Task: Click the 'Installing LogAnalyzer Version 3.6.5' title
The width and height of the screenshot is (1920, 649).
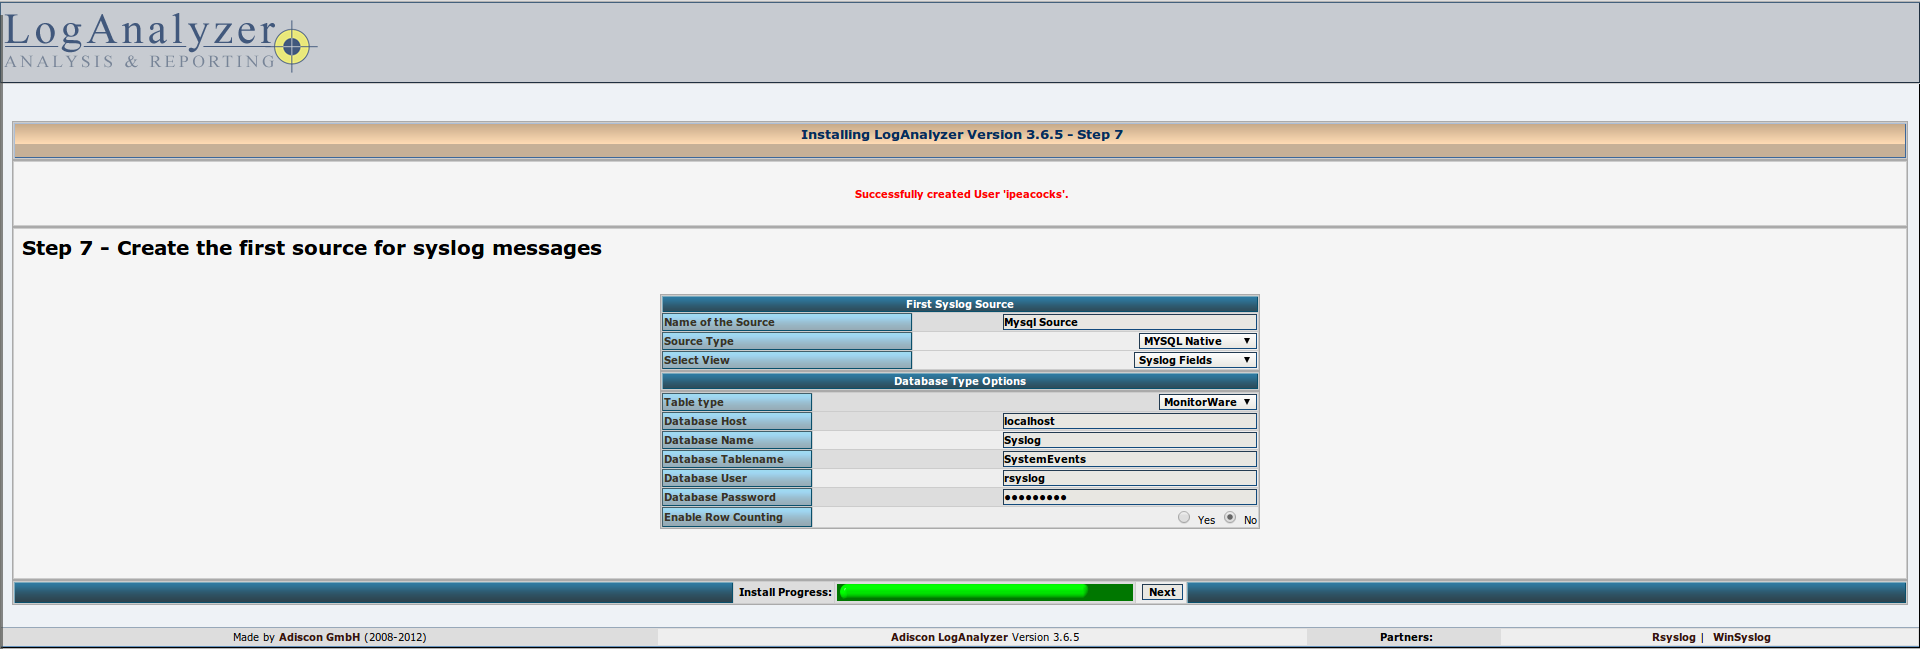Action: point(961,134)
